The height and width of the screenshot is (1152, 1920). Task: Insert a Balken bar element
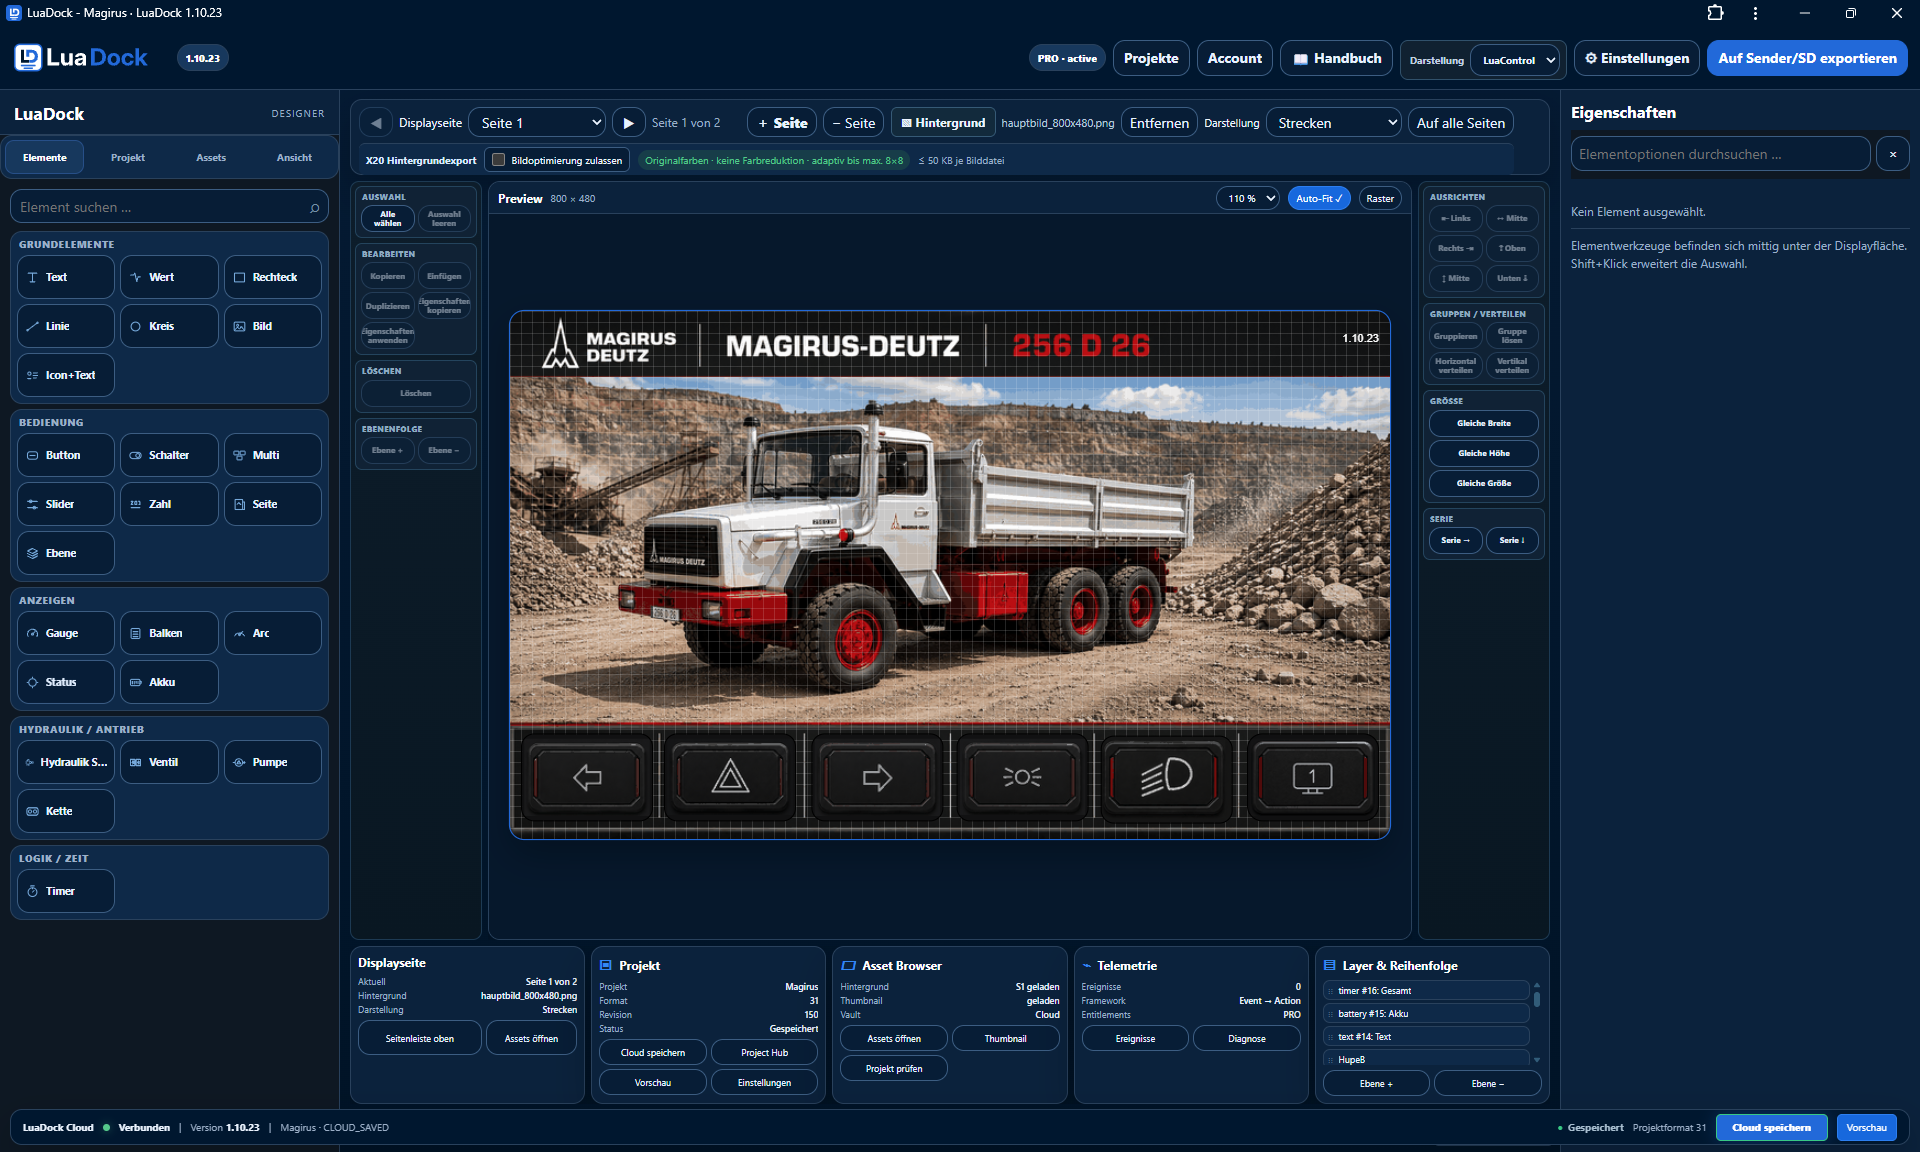coord(169,633)
